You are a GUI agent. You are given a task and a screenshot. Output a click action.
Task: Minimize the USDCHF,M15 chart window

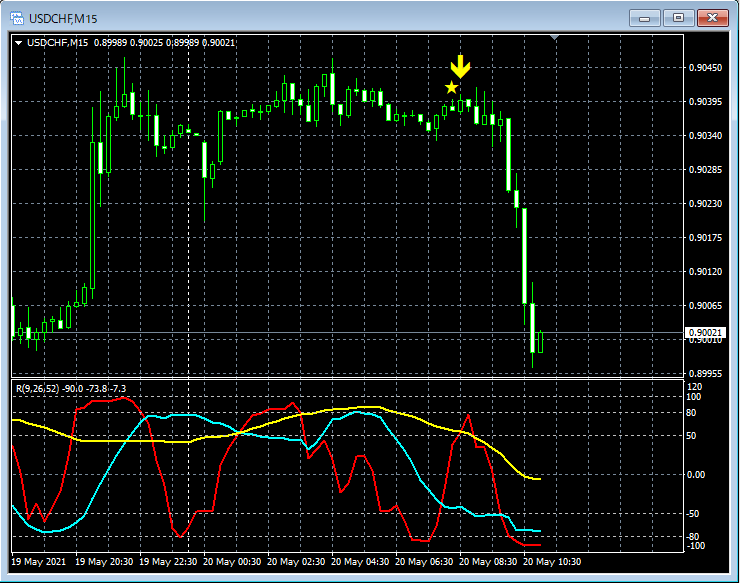(644, 18)
